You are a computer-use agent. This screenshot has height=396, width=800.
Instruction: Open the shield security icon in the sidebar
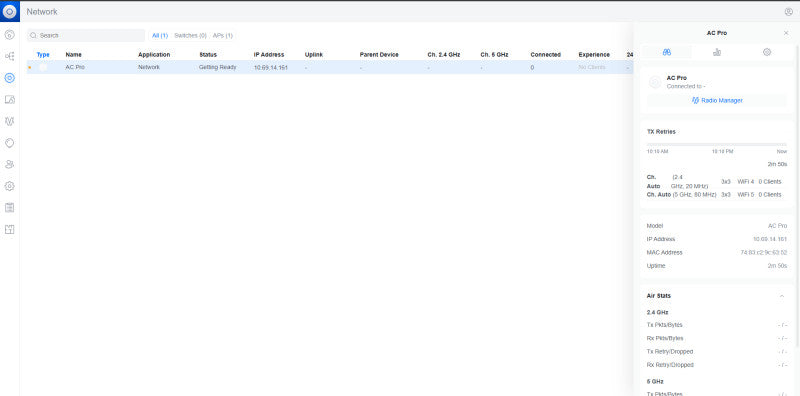coord(9,143)
